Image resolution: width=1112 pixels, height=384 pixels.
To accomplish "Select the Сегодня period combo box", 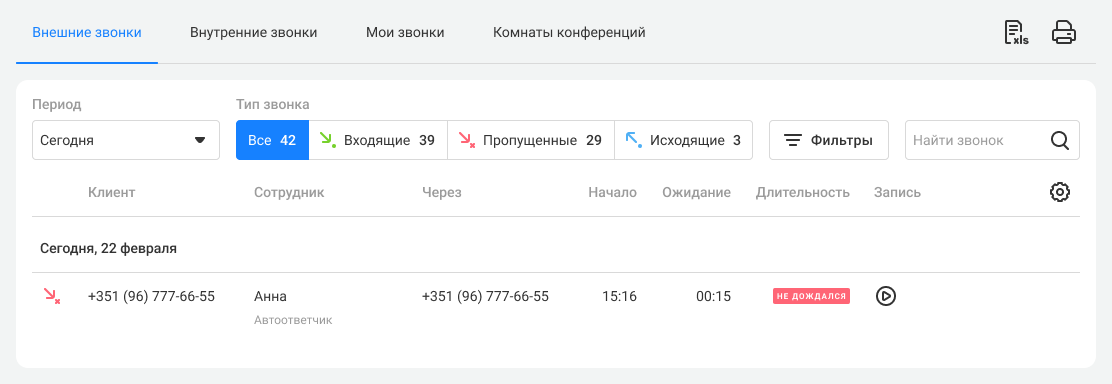I will (x=126, y=141).
